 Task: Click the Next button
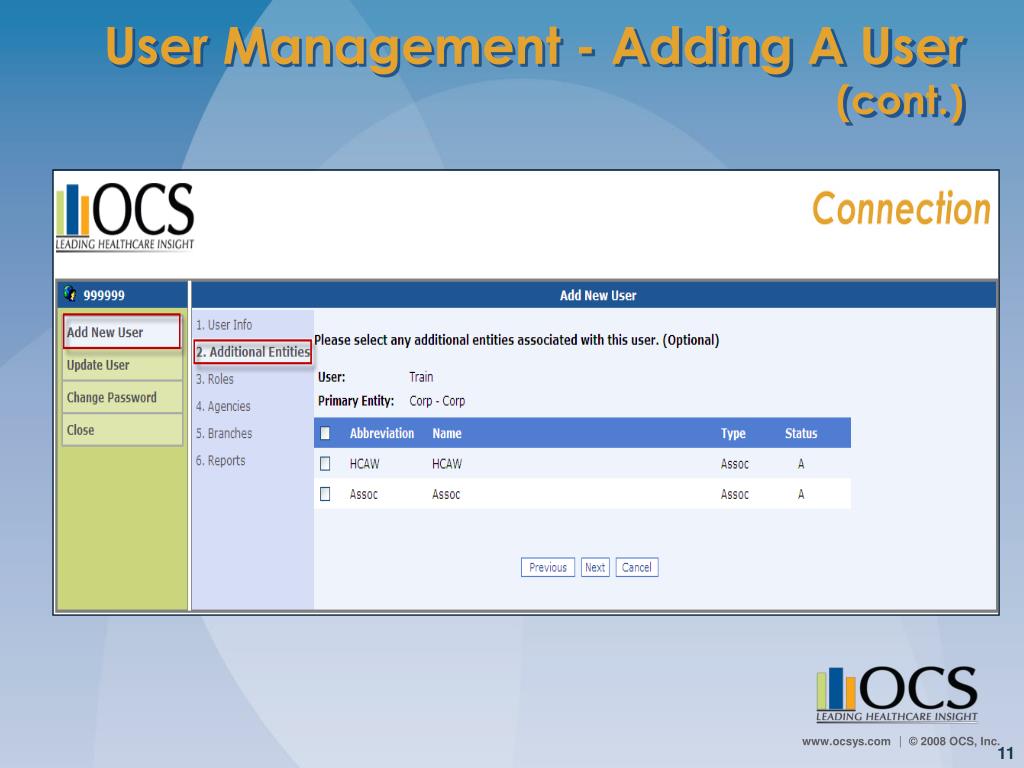click(x=595, y=568)
